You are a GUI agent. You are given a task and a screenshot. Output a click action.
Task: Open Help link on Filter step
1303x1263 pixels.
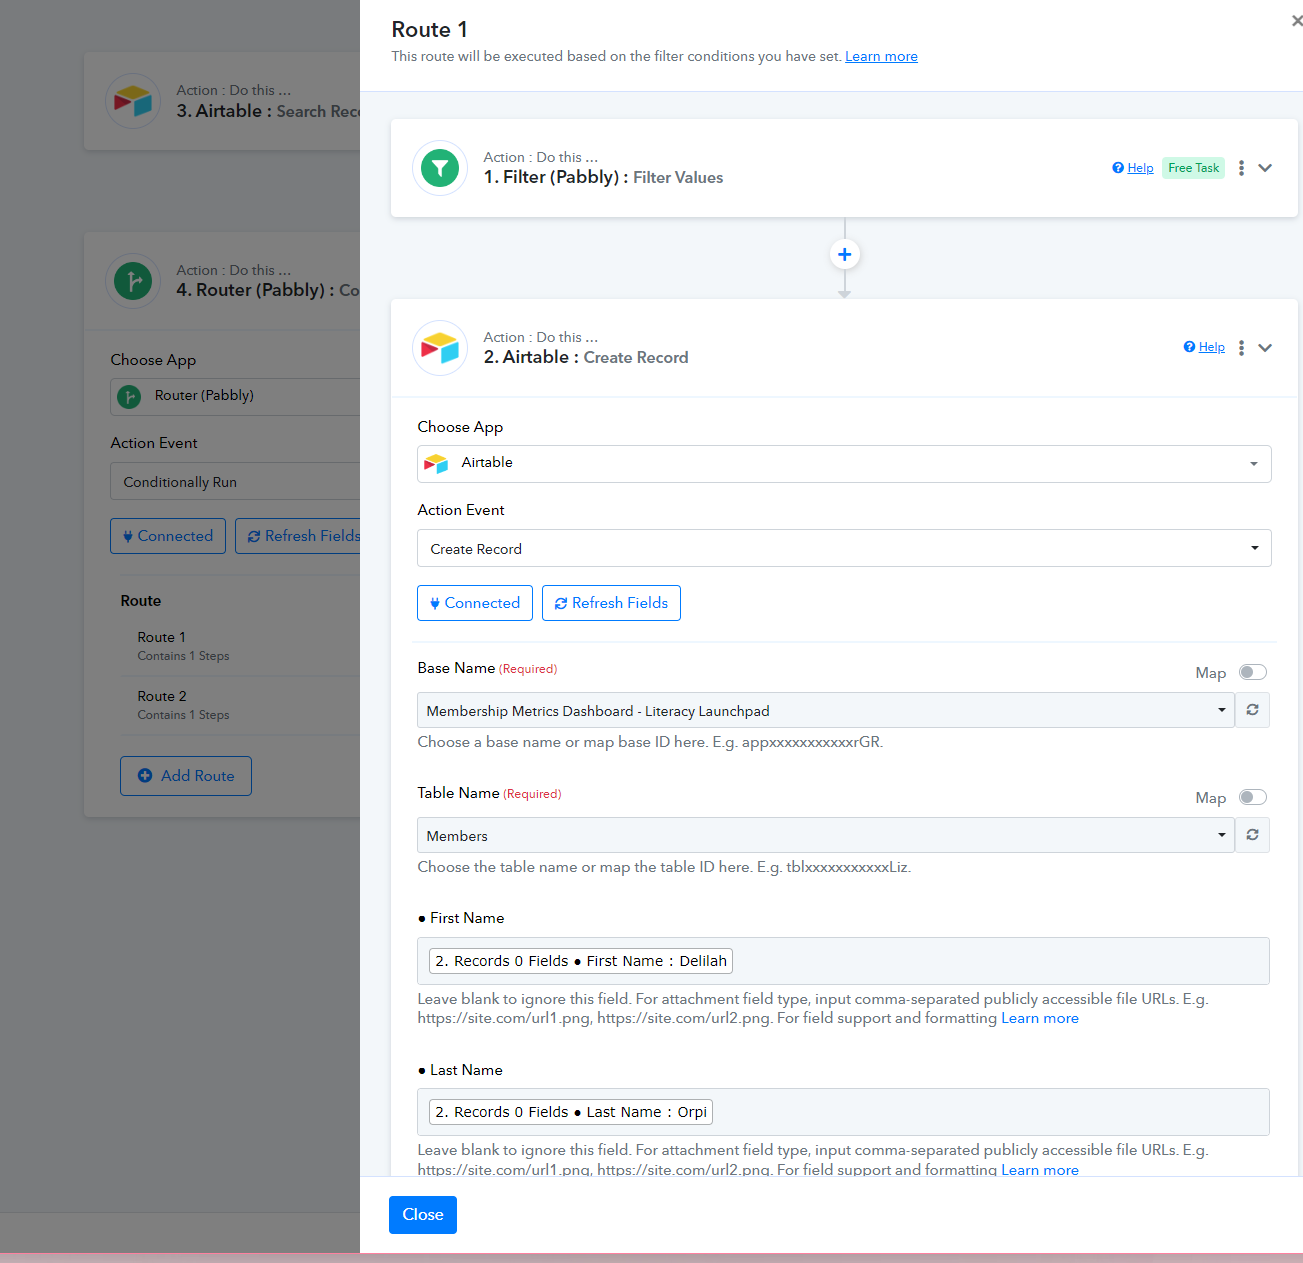point(1140,168)
